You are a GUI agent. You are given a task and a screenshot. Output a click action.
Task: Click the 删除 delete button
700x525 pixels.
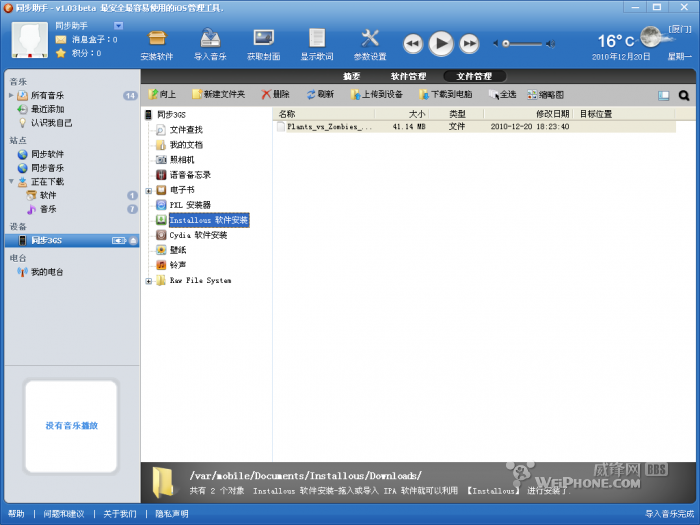point(275,94)
